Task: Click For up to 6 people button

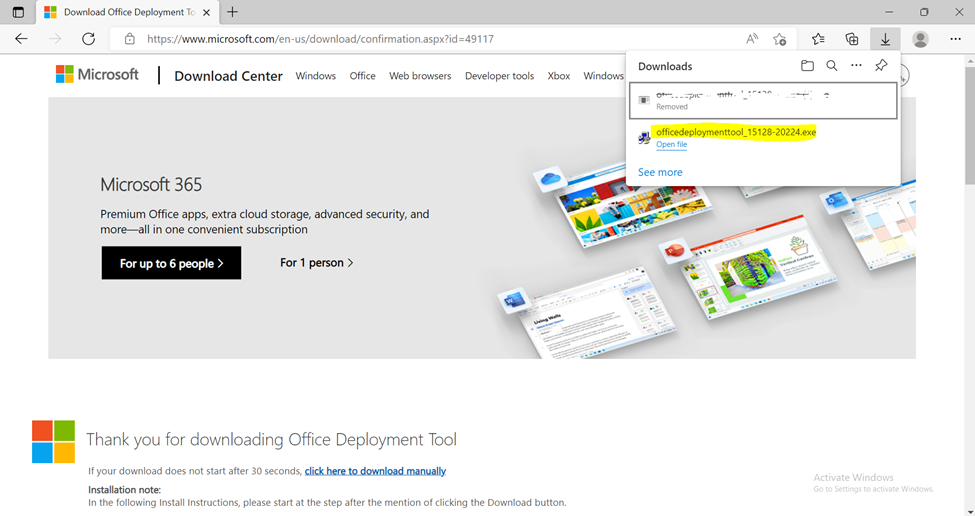Action: tap(172, 263)
